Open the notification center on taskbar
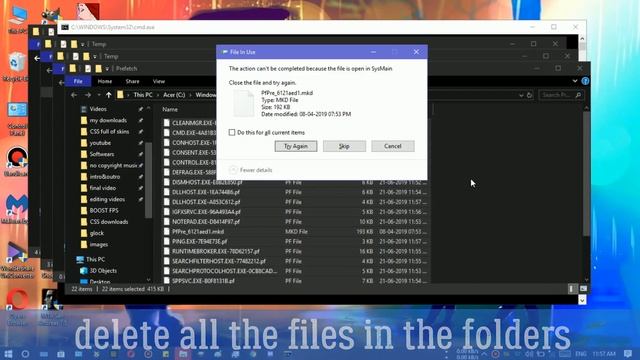Viewport: 640px width, 360px height. click(x=628, y=353)
